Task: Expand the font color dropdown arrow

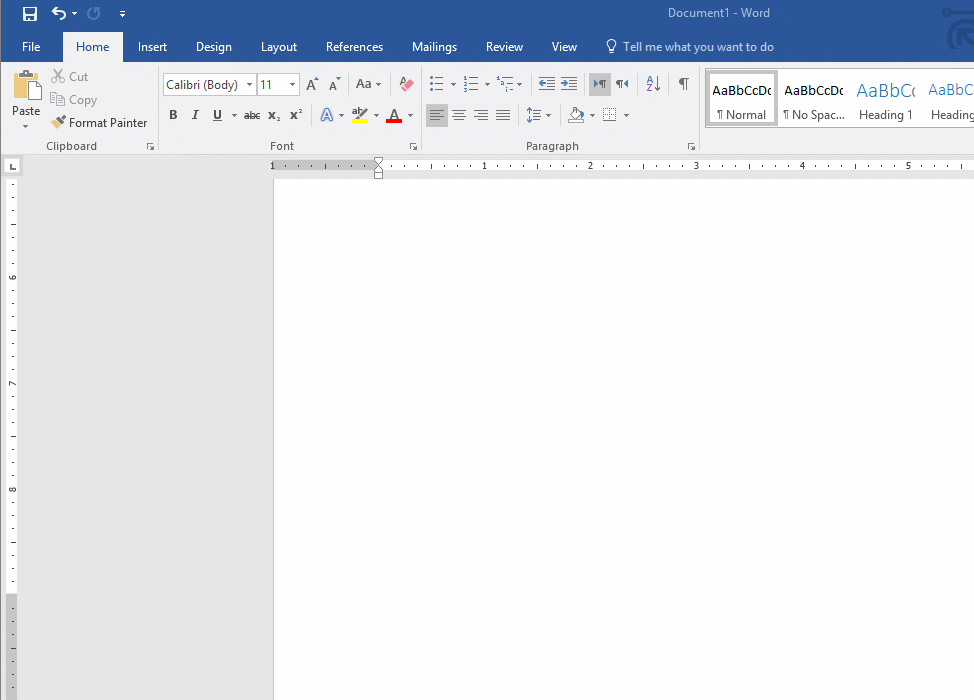Action: (x=411, y=116)
